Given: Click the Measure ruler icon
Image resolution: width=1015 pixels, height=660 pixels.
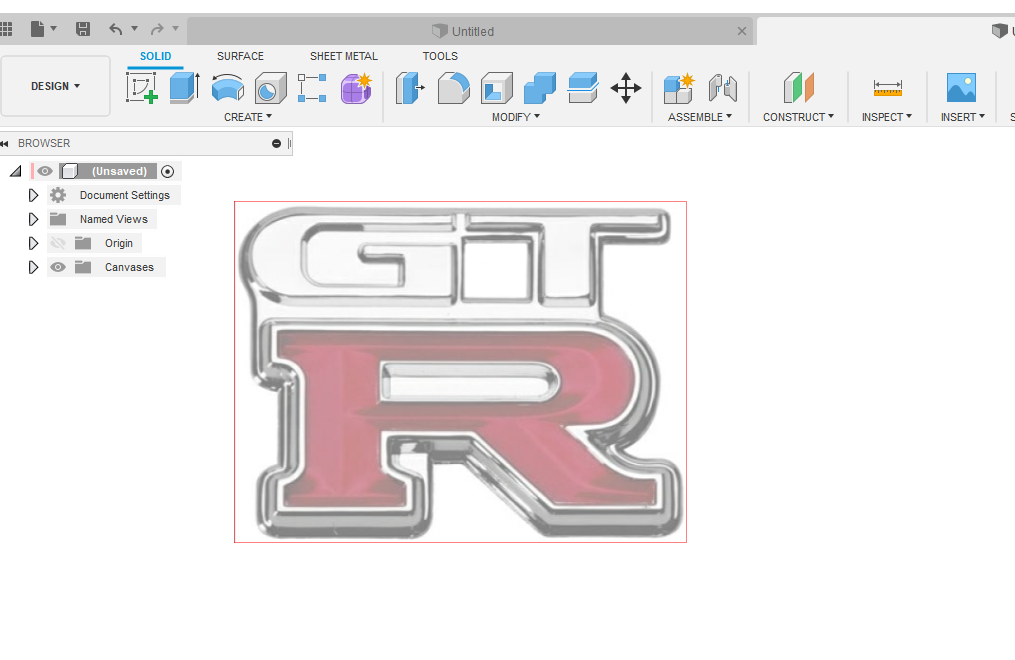Looking at the screenshot, I should pos(887,88).
